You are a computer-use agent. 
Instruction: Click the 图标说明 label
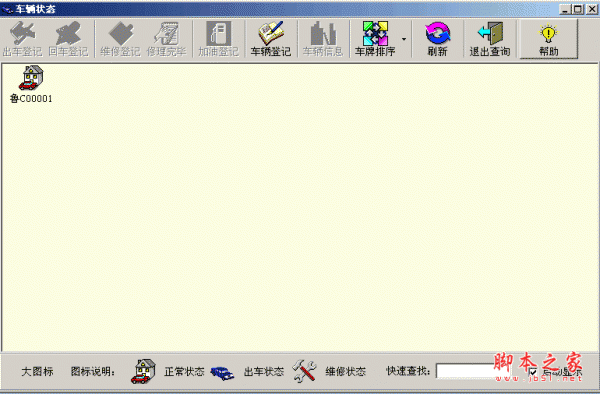93,371
